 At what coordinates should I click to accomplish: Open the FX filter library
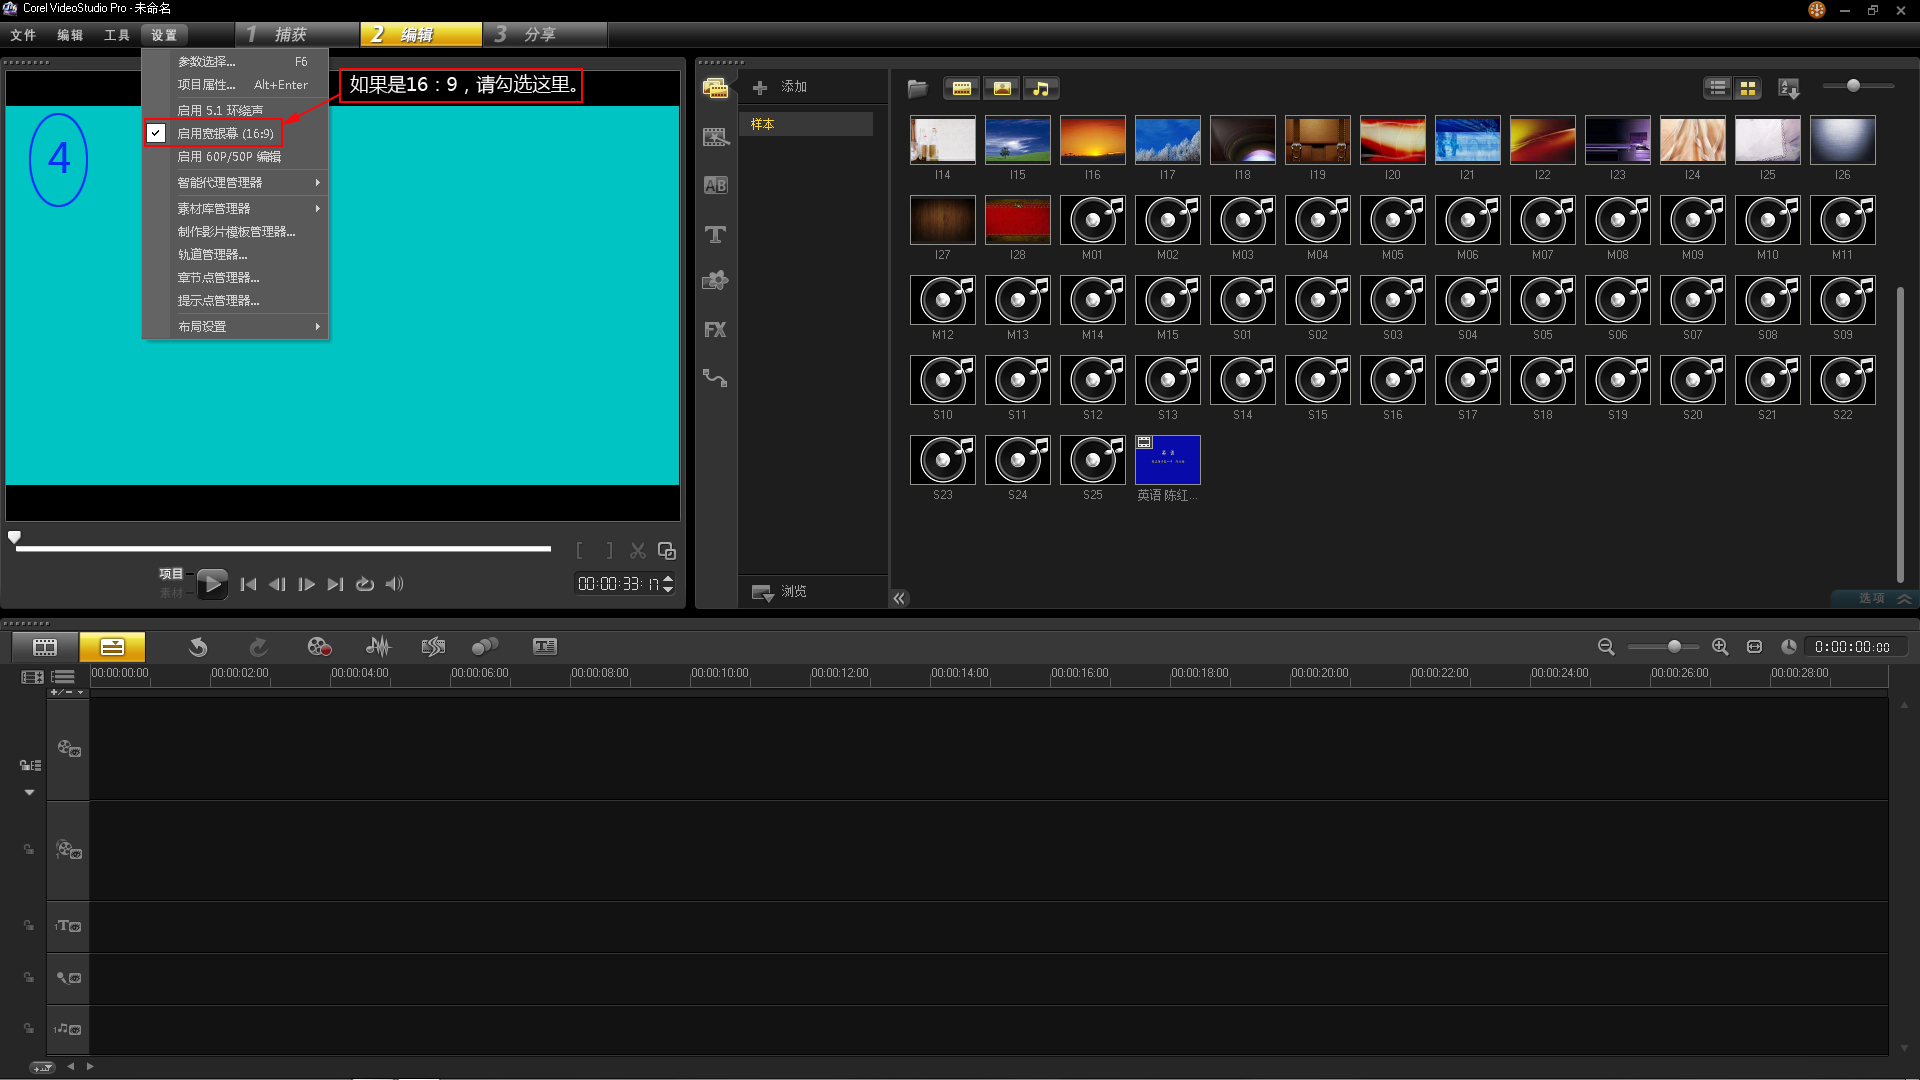715,330
